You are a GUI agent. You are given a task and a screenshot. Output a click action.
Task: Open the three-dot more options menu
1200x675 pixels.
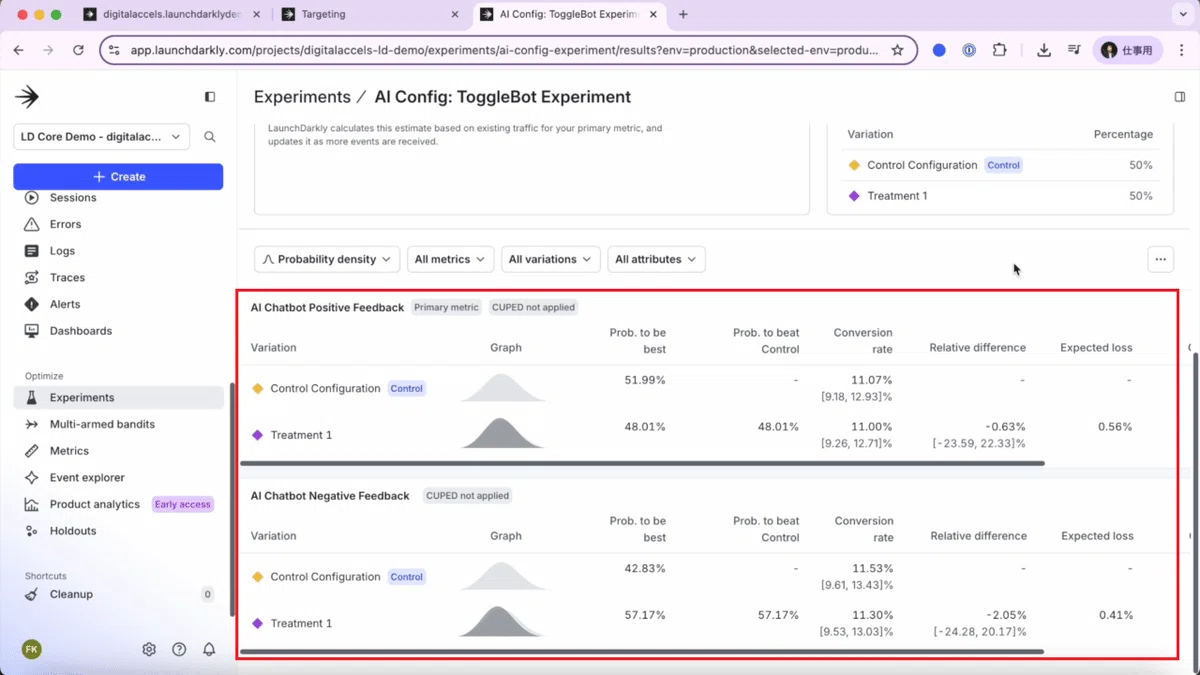(1160, 259)
